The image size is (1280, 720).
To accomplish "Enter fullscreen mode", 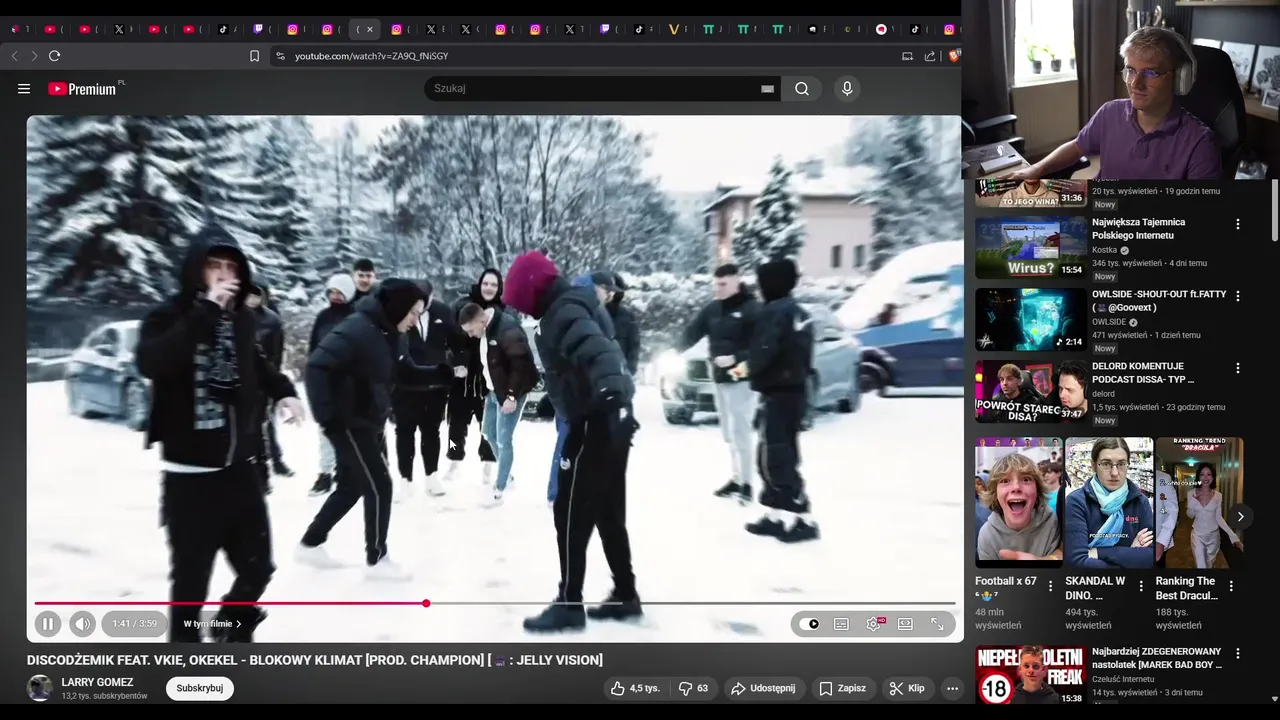I will point(937,624).
